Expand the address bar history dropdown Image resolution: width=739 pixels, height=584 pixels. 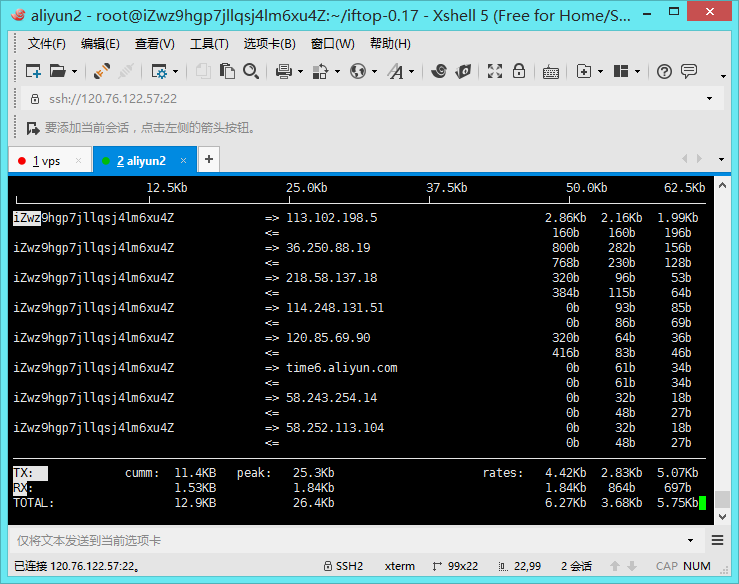pos(709,99)
